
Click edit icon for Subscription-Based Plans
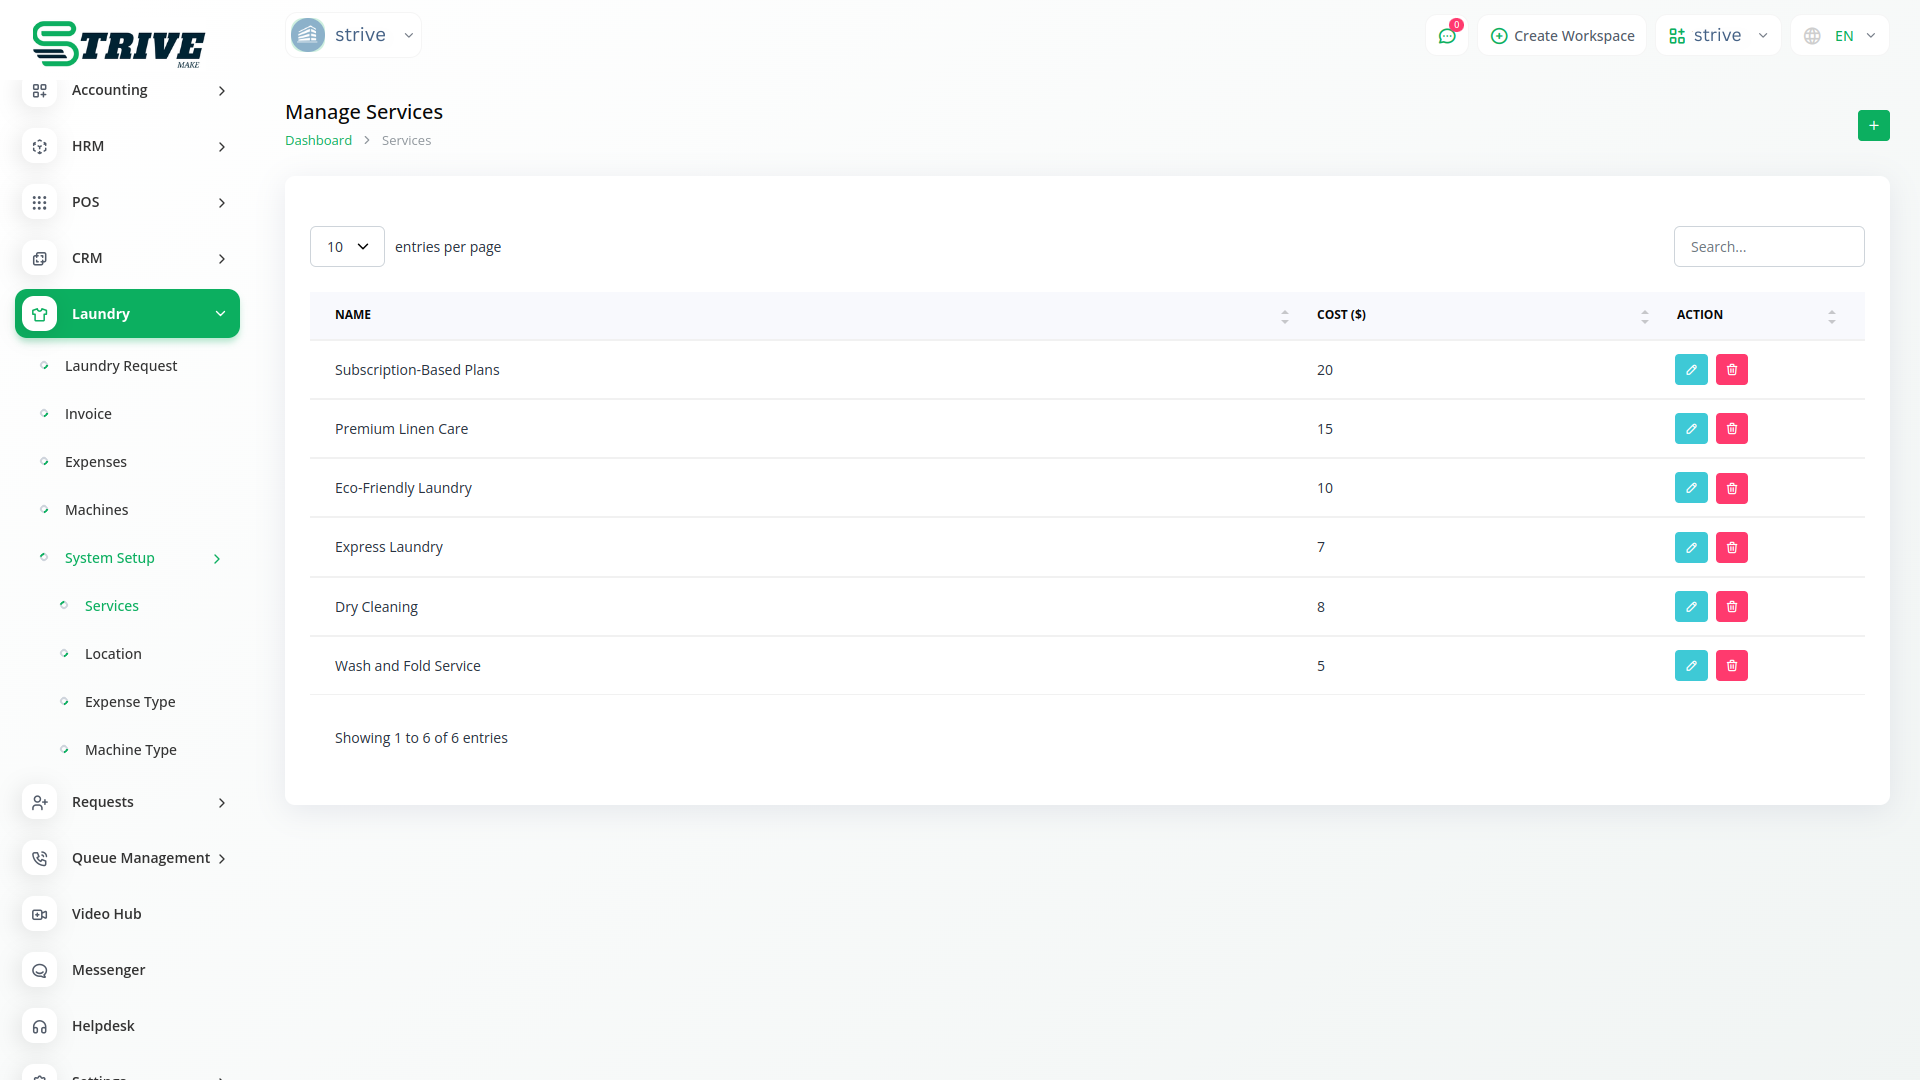1691,370
